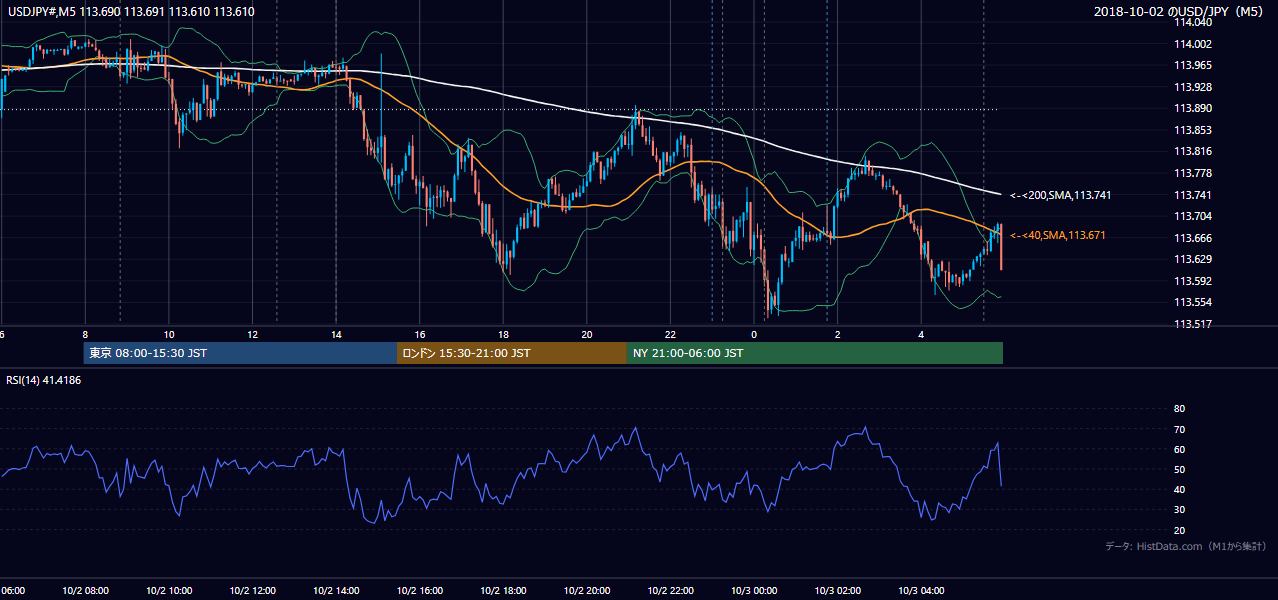Click hour tick 0 below the price chart
The width and height of the screenshot is (1278, 600).
[x=754, y=334]
